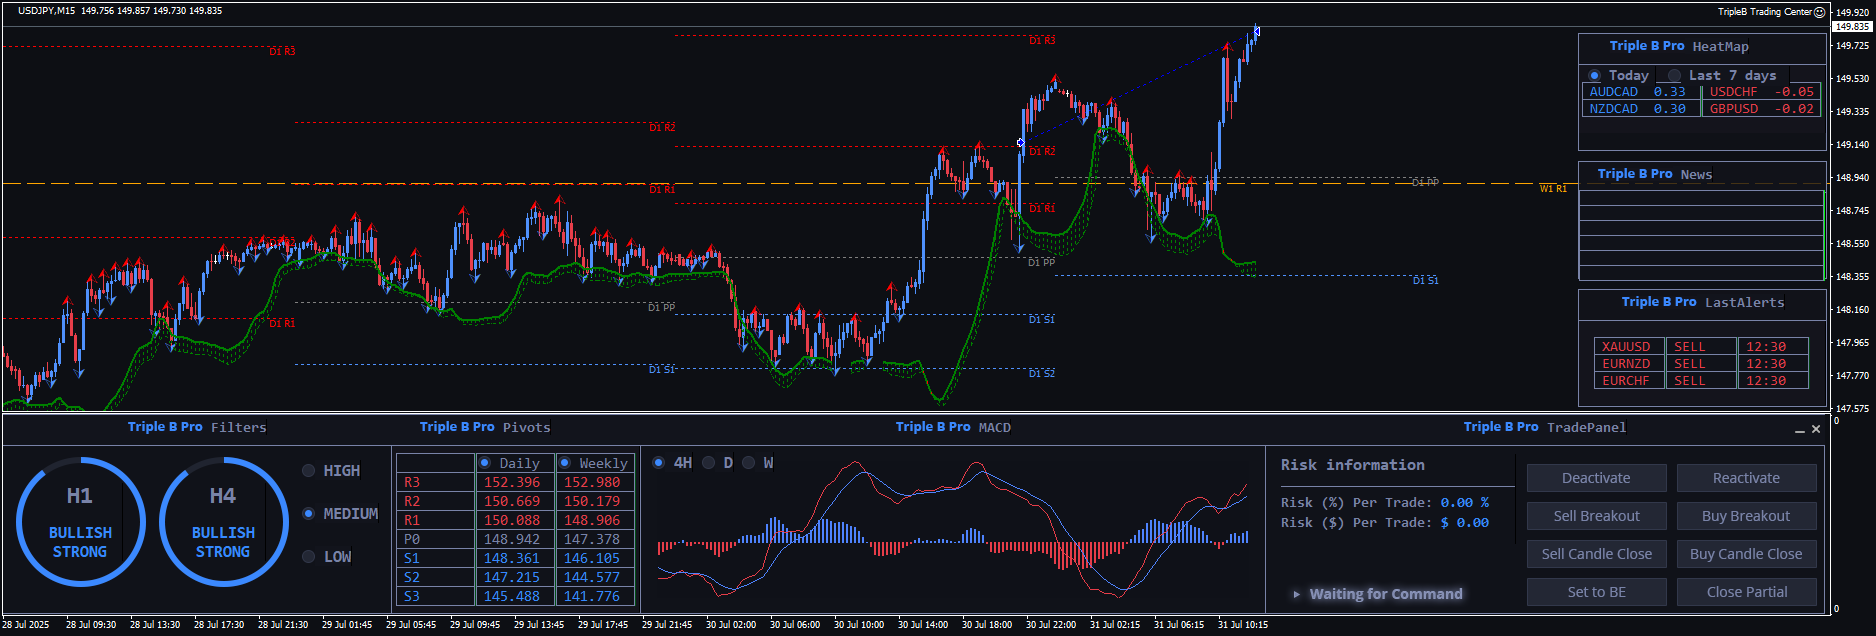Click the Set to BE button
This screenshot has height=636, width=1876.
1596,592
